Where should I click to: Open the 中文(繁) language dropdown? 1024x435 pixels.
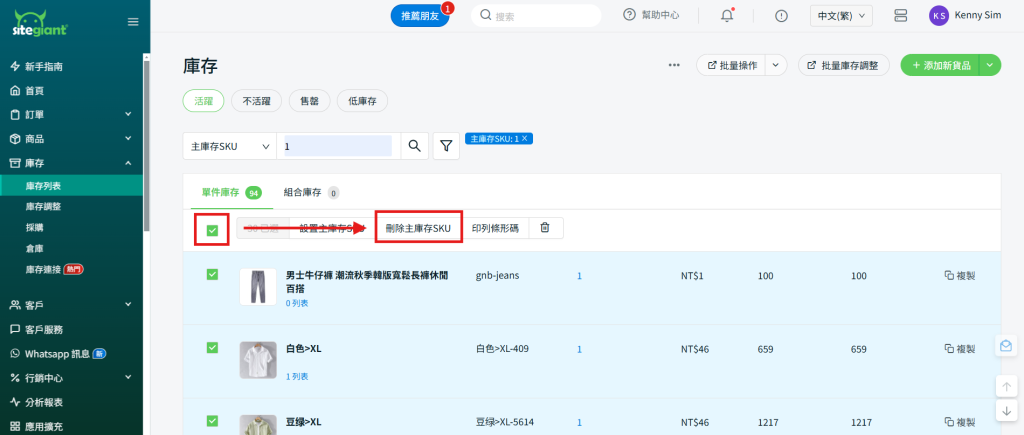(x=841, y=16)
